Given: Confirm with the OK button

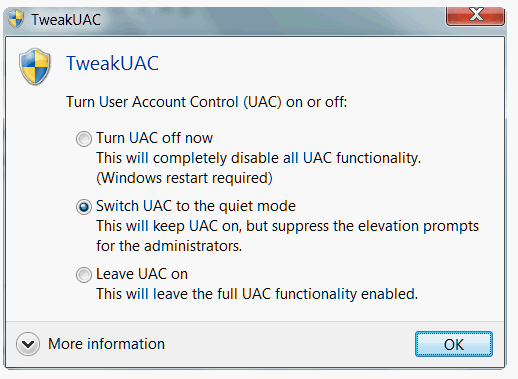Looking at the screenshot, I should pyautogui.click(x=454, y=344).
